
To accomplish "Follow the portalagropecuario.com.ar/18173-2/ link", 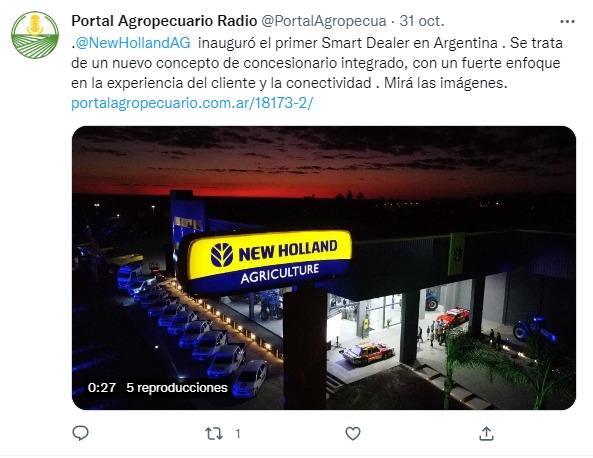I will tap(192, 103).
